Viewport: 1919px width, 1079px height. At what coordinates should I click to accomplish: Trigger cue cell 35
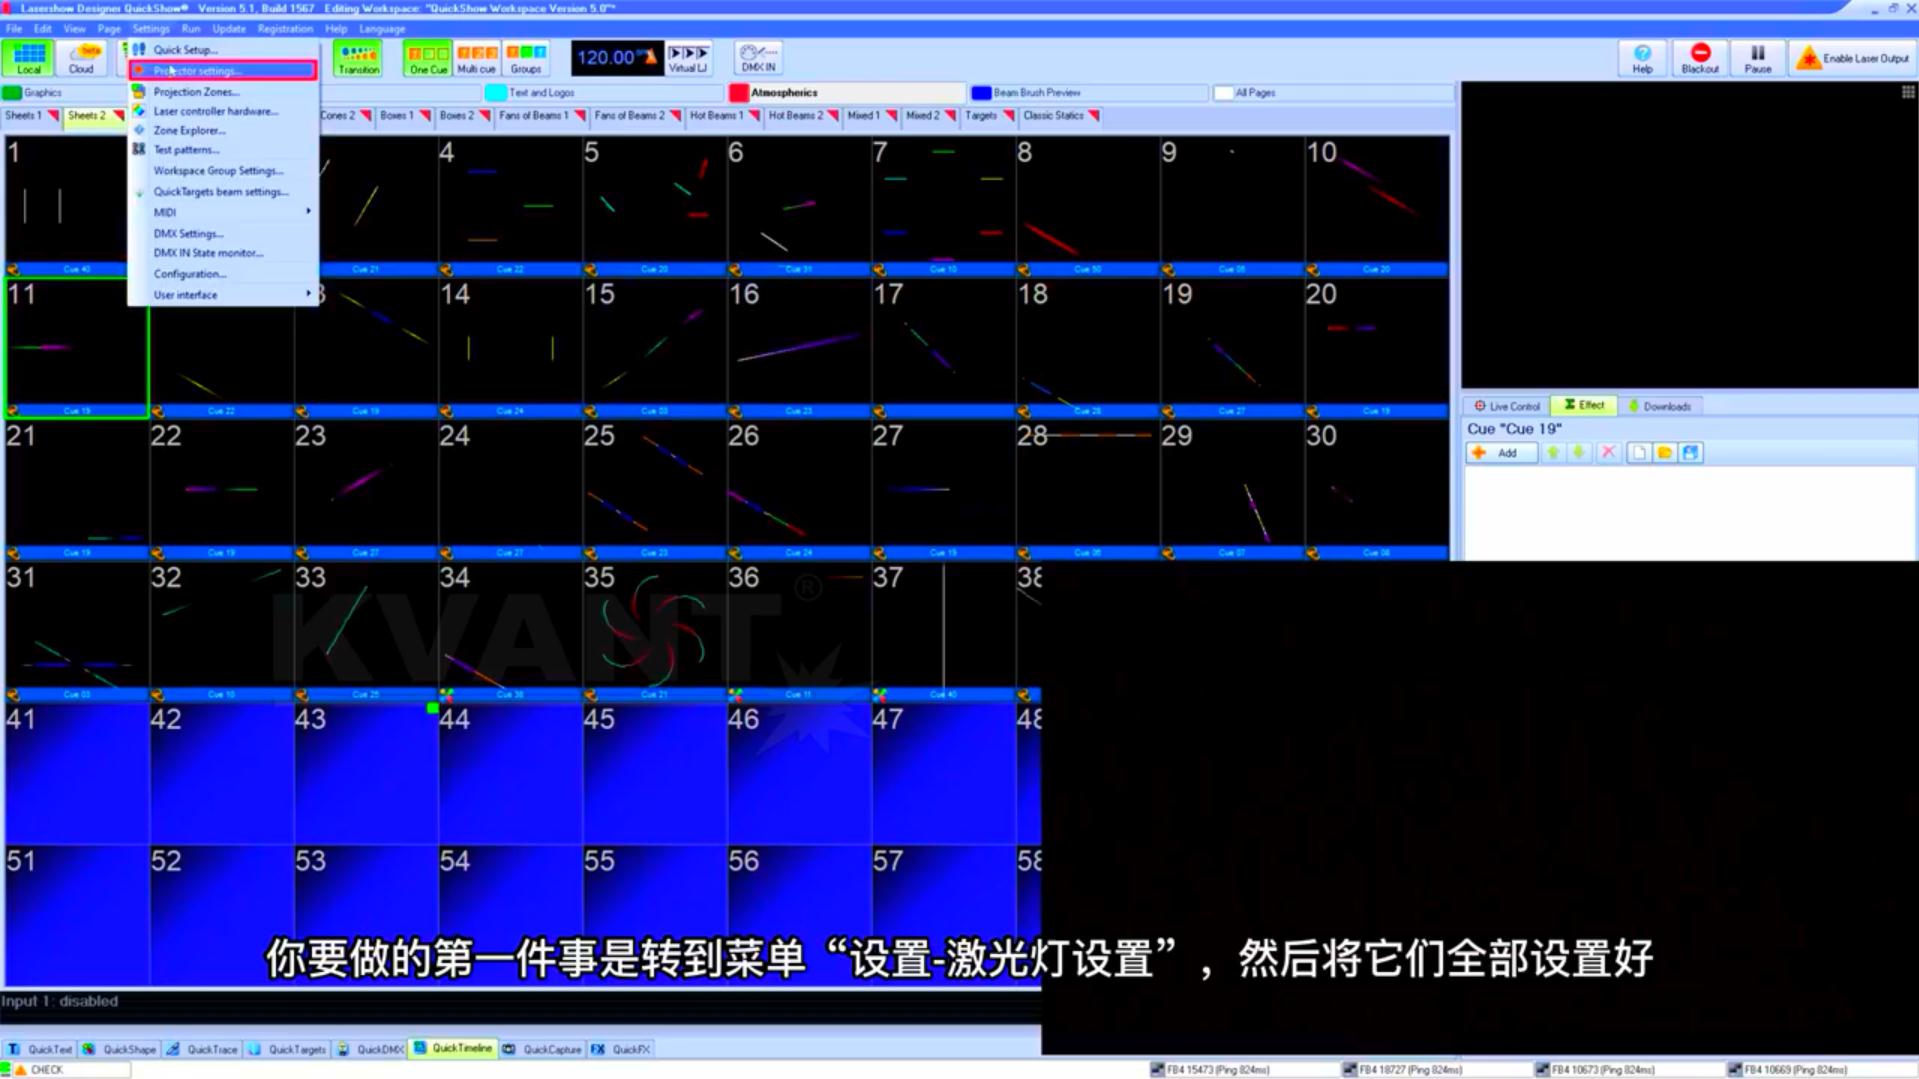(654, 630)
